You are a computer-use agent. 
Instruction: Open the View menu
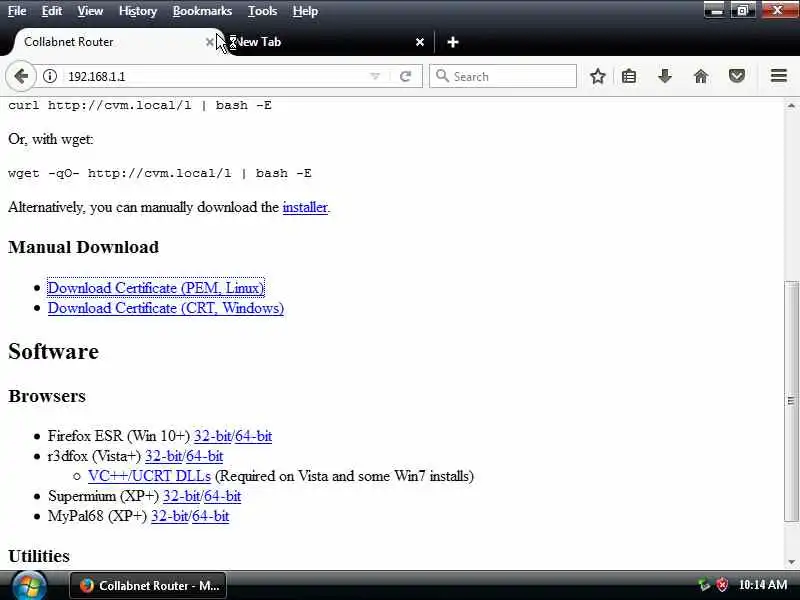(x=90, y=11)
